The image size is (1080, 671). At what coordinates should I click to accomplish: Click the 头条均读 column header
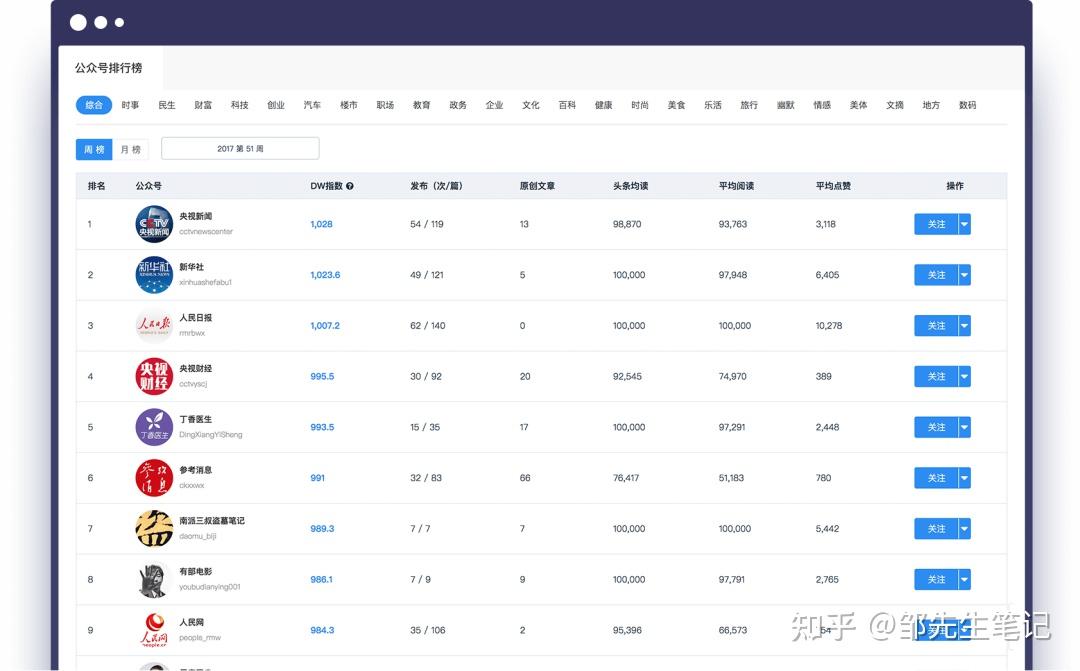630,186
